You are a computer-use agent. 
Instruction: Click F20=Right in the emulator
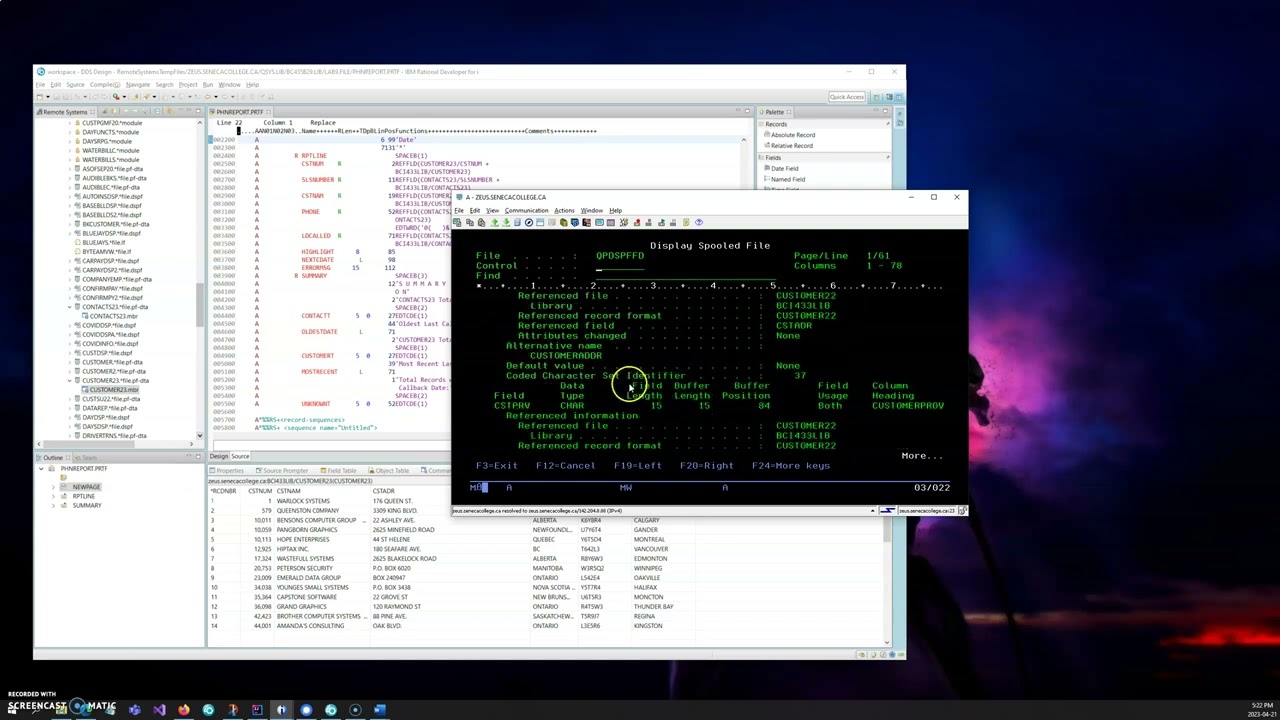706,466
